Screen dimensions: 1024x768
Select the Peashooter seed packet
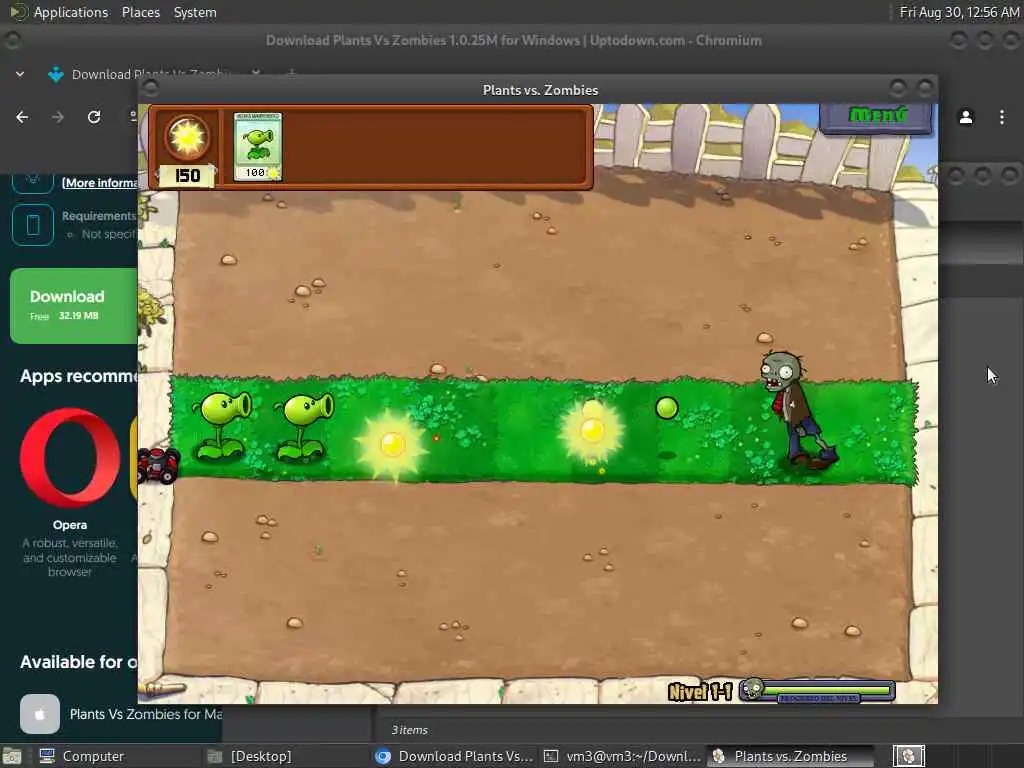tap(257, 146)
